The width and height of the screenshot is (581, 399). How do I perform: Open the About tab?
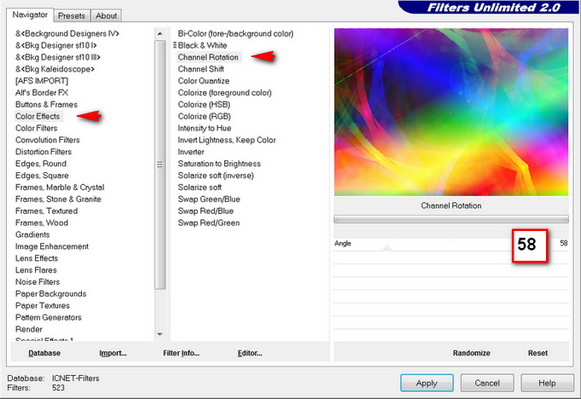click(106, 16)
